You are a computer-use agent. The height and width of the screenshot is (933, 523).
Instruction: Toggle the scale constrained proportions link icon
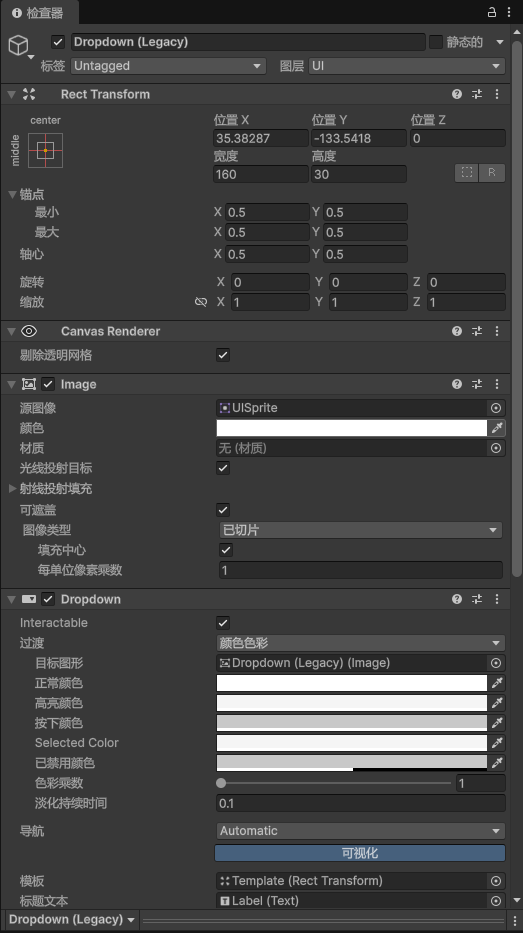coord(201,302)
